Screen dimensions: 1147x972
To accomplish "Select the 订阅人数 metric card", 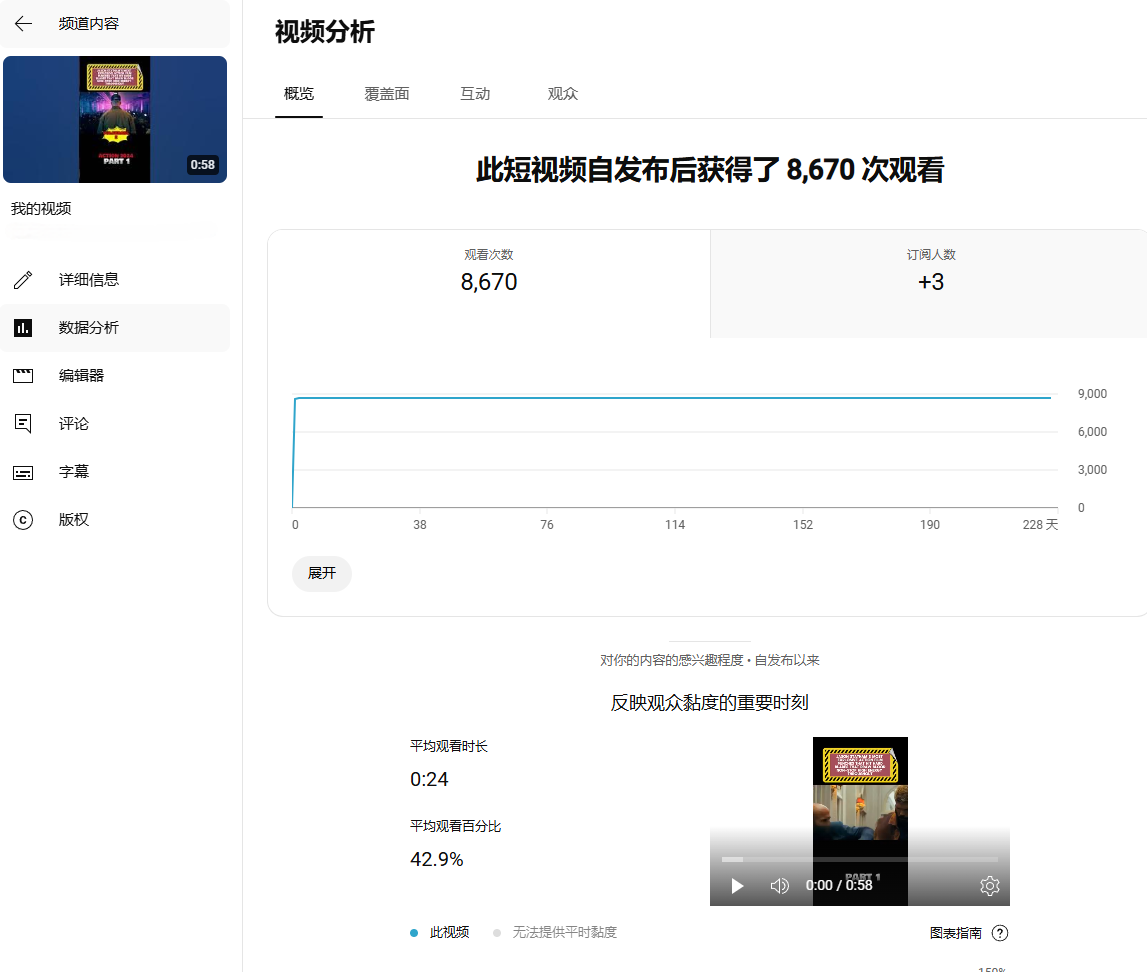I will pyautogui.click(x=929, y=284).
